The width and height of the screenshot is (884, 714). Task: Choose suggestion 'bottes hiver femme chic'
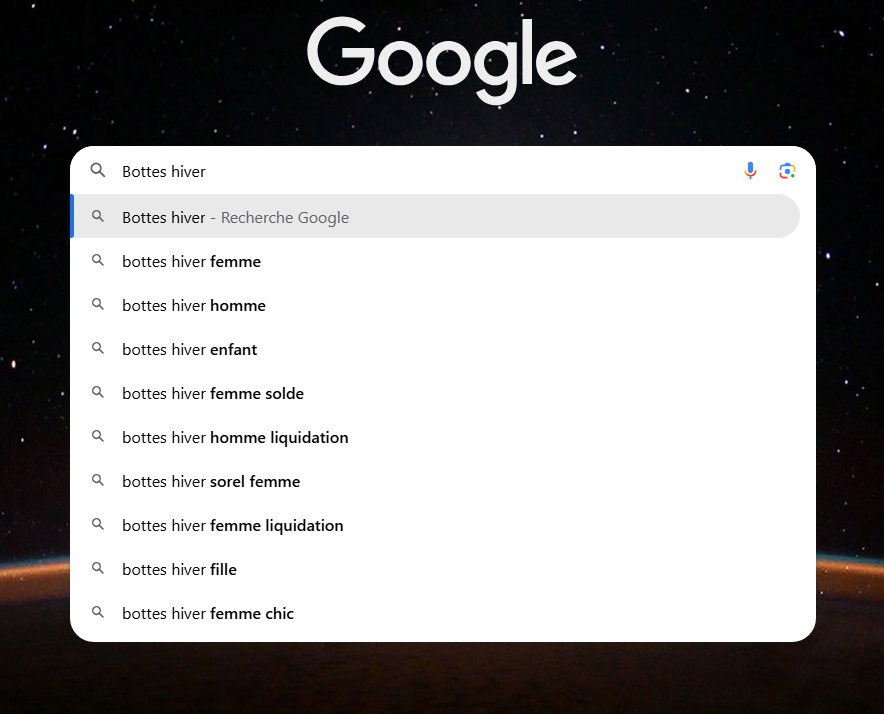click(435, 613)
